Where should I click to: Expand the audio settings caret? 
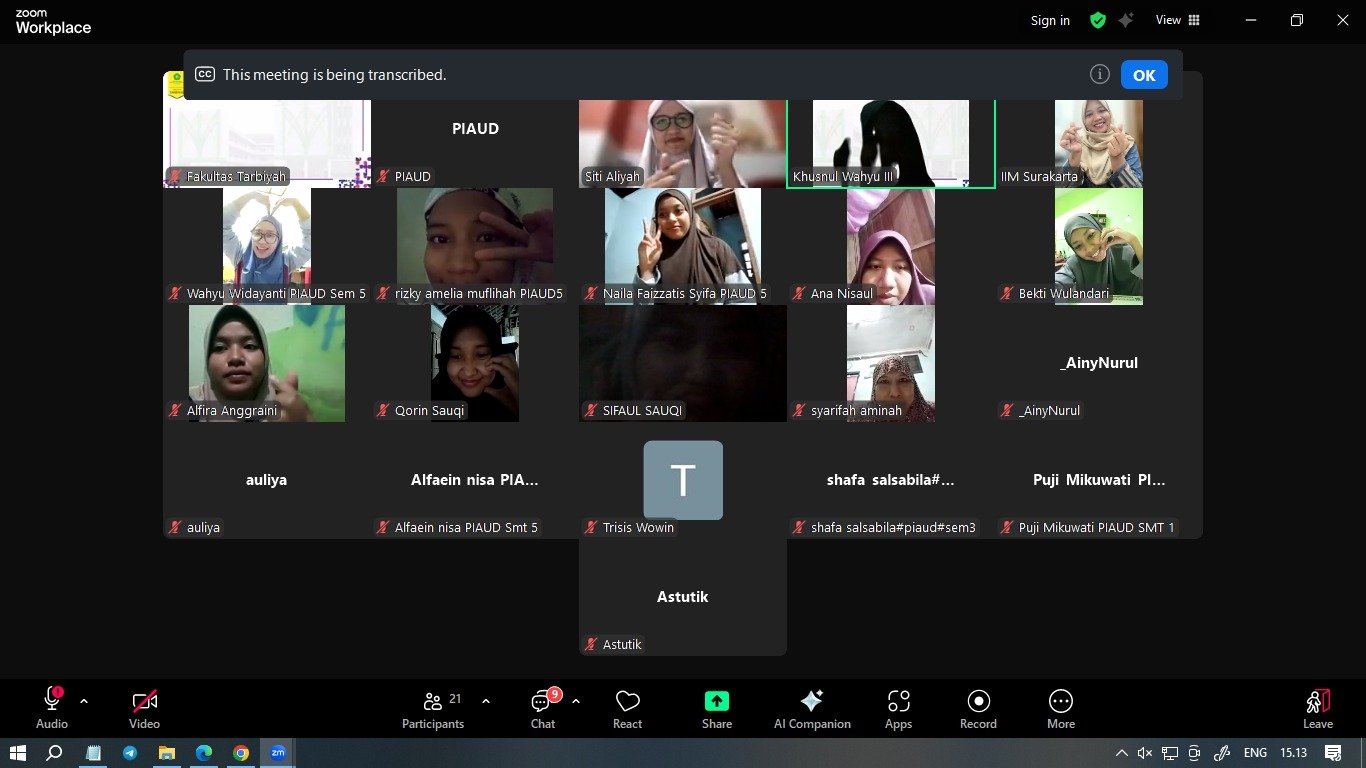(84, 701)
